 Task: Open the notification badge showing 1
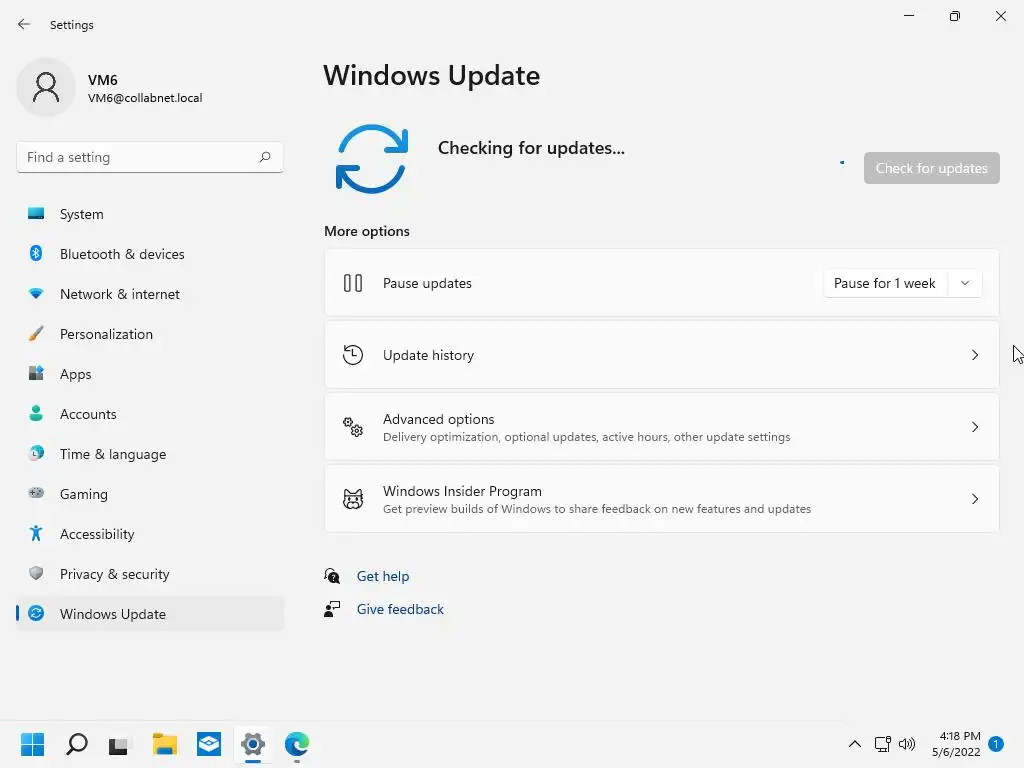pyautogui.click(x=996, y=744)
